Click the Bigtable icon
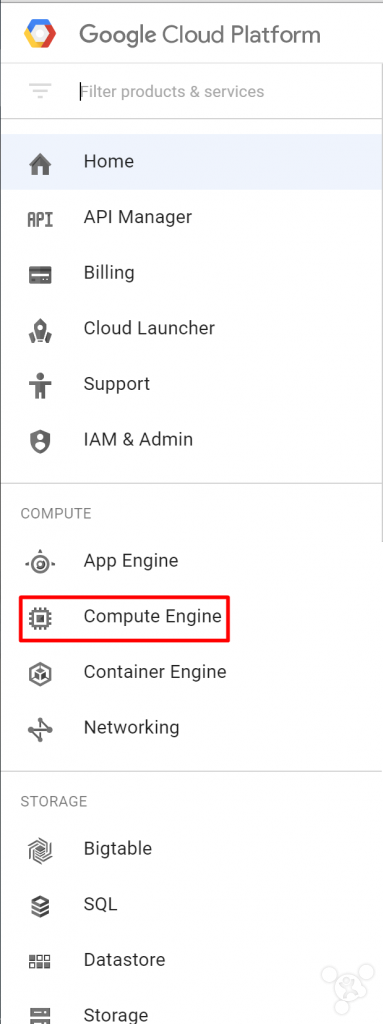Viewport: 383px width, 1024px height. [40, 850]
